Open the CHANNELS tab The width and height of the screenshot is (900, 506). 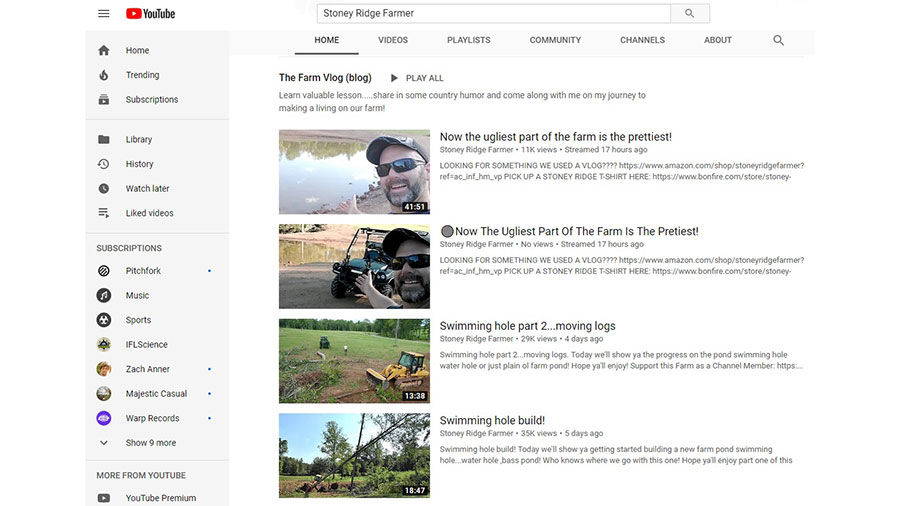pyautogui.click(x=642, y=40)
